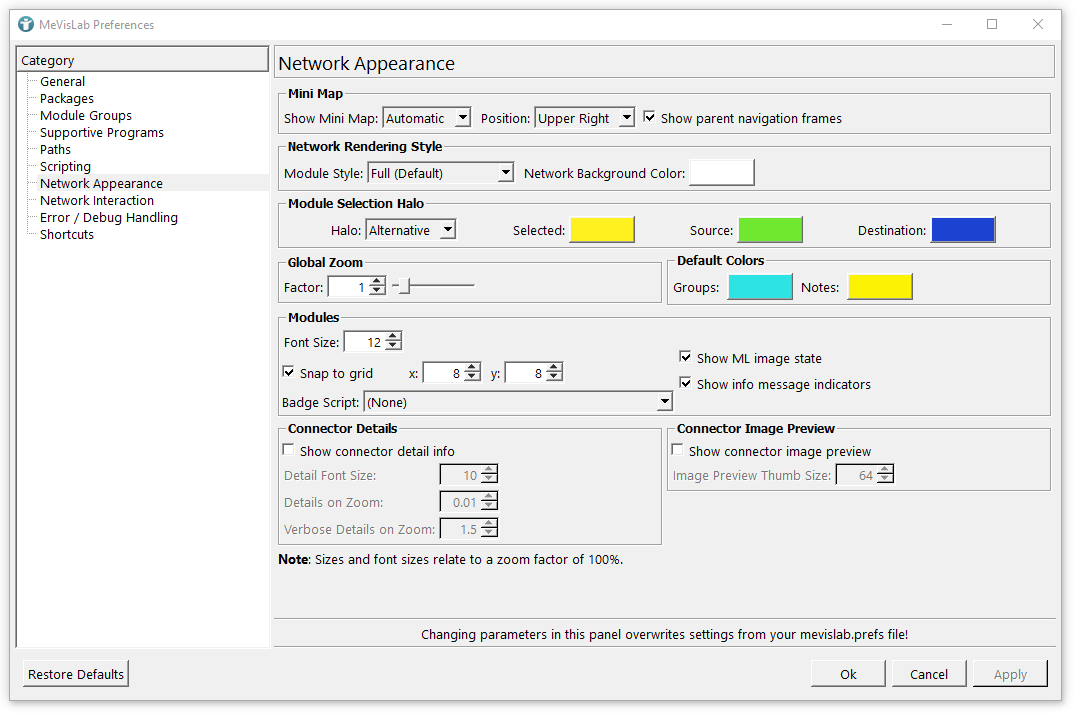Enable Show connector image preview
Image resolution: width=1077 pixels, height=717 pixels.
coord(678,451)
